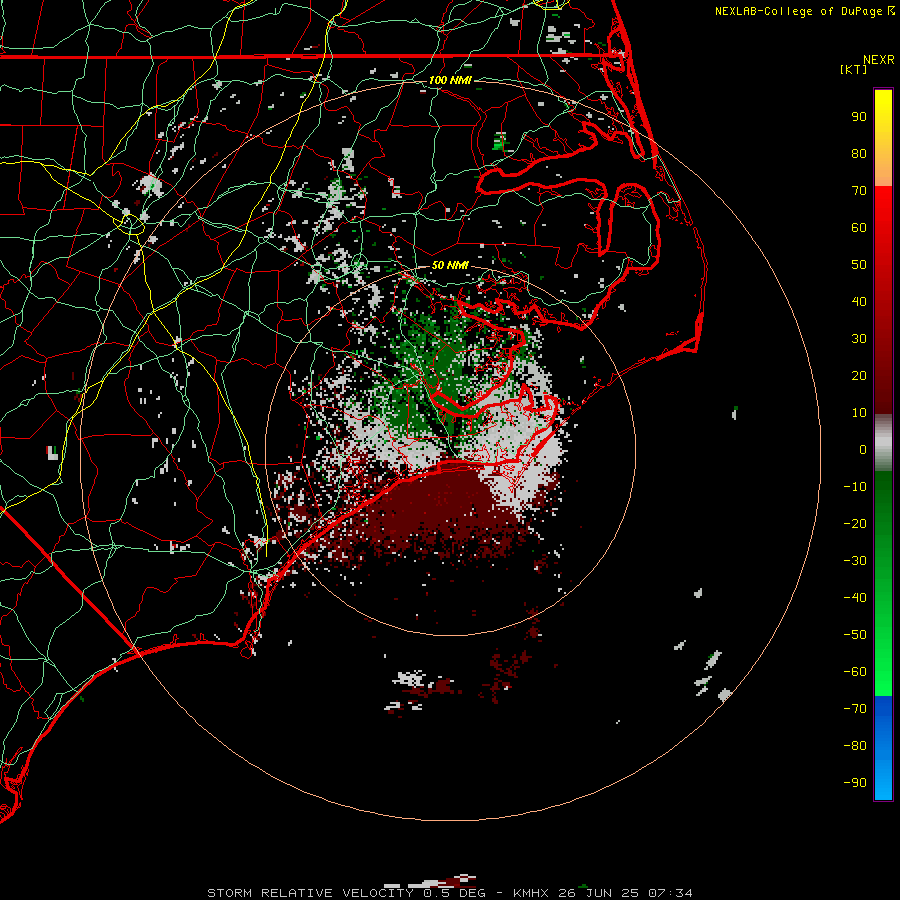Viewport: 900px width, 900px height.
Task: Click the 40 value on velocity scale
Action: [859, 302]
